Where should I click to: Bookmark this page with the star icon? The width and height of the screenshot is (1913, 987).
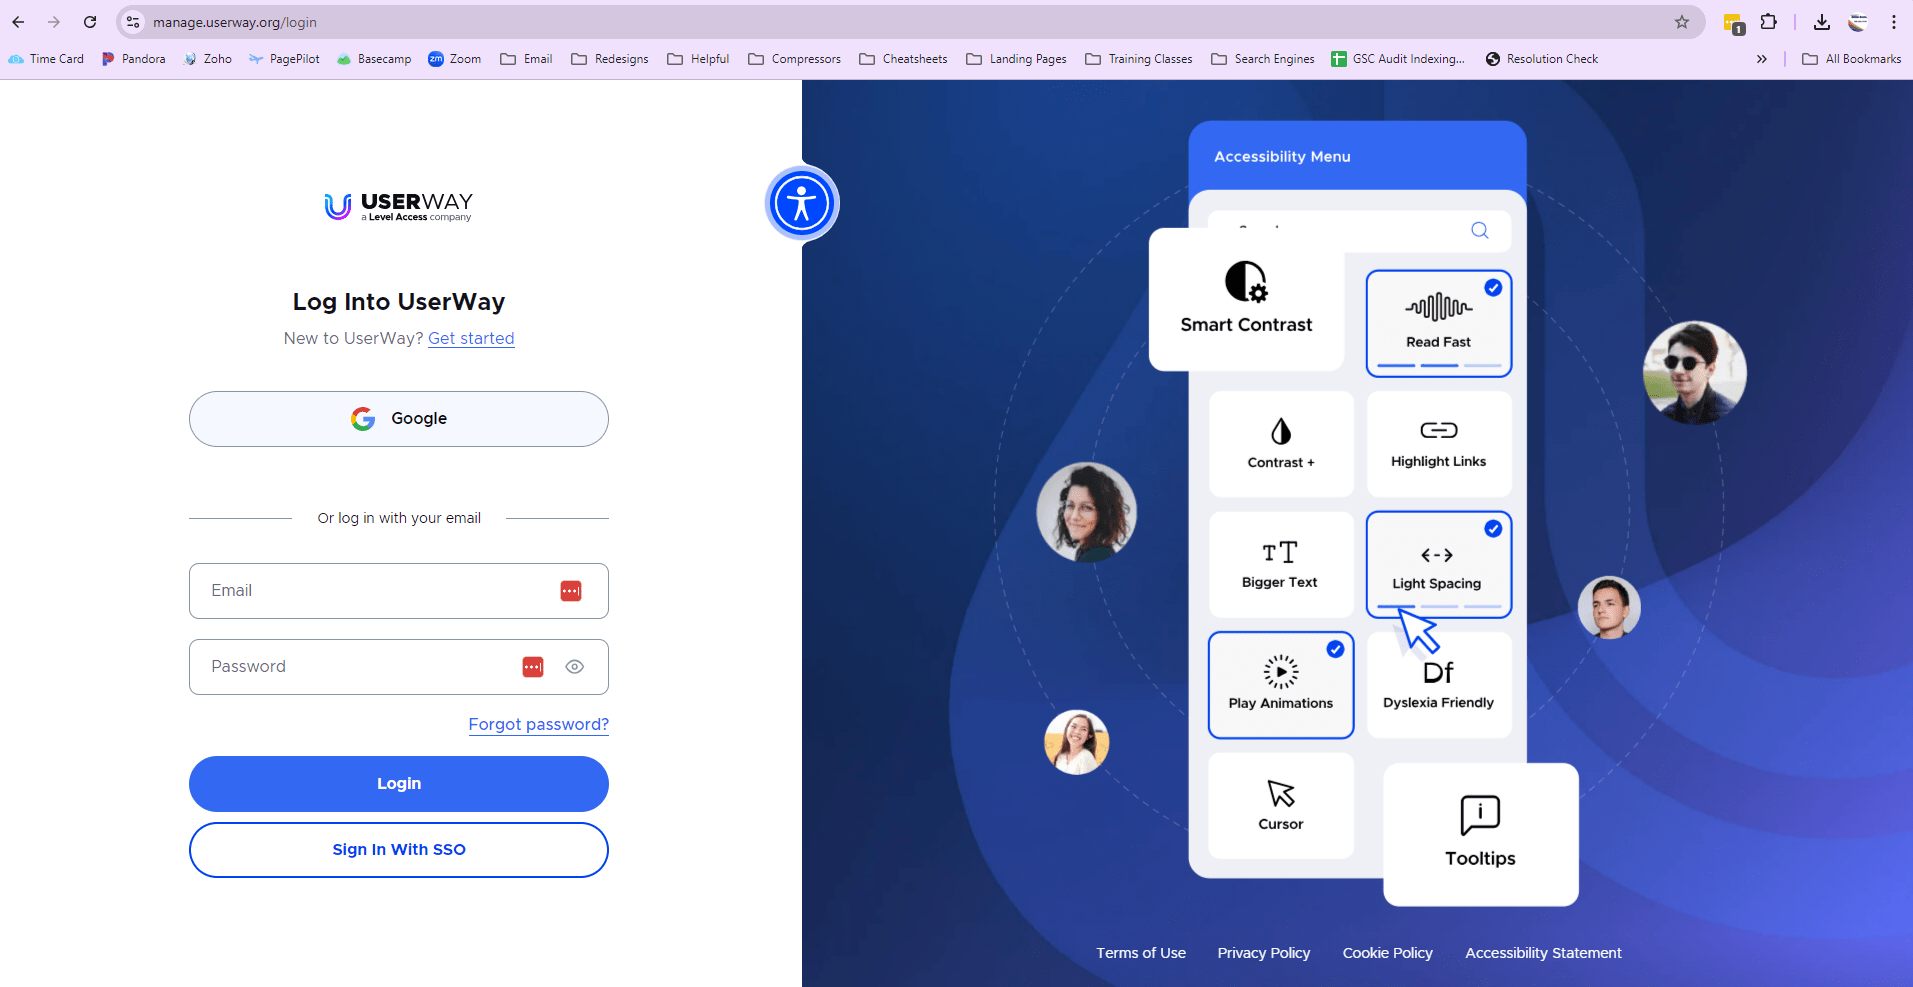[x=1681, y=22]
